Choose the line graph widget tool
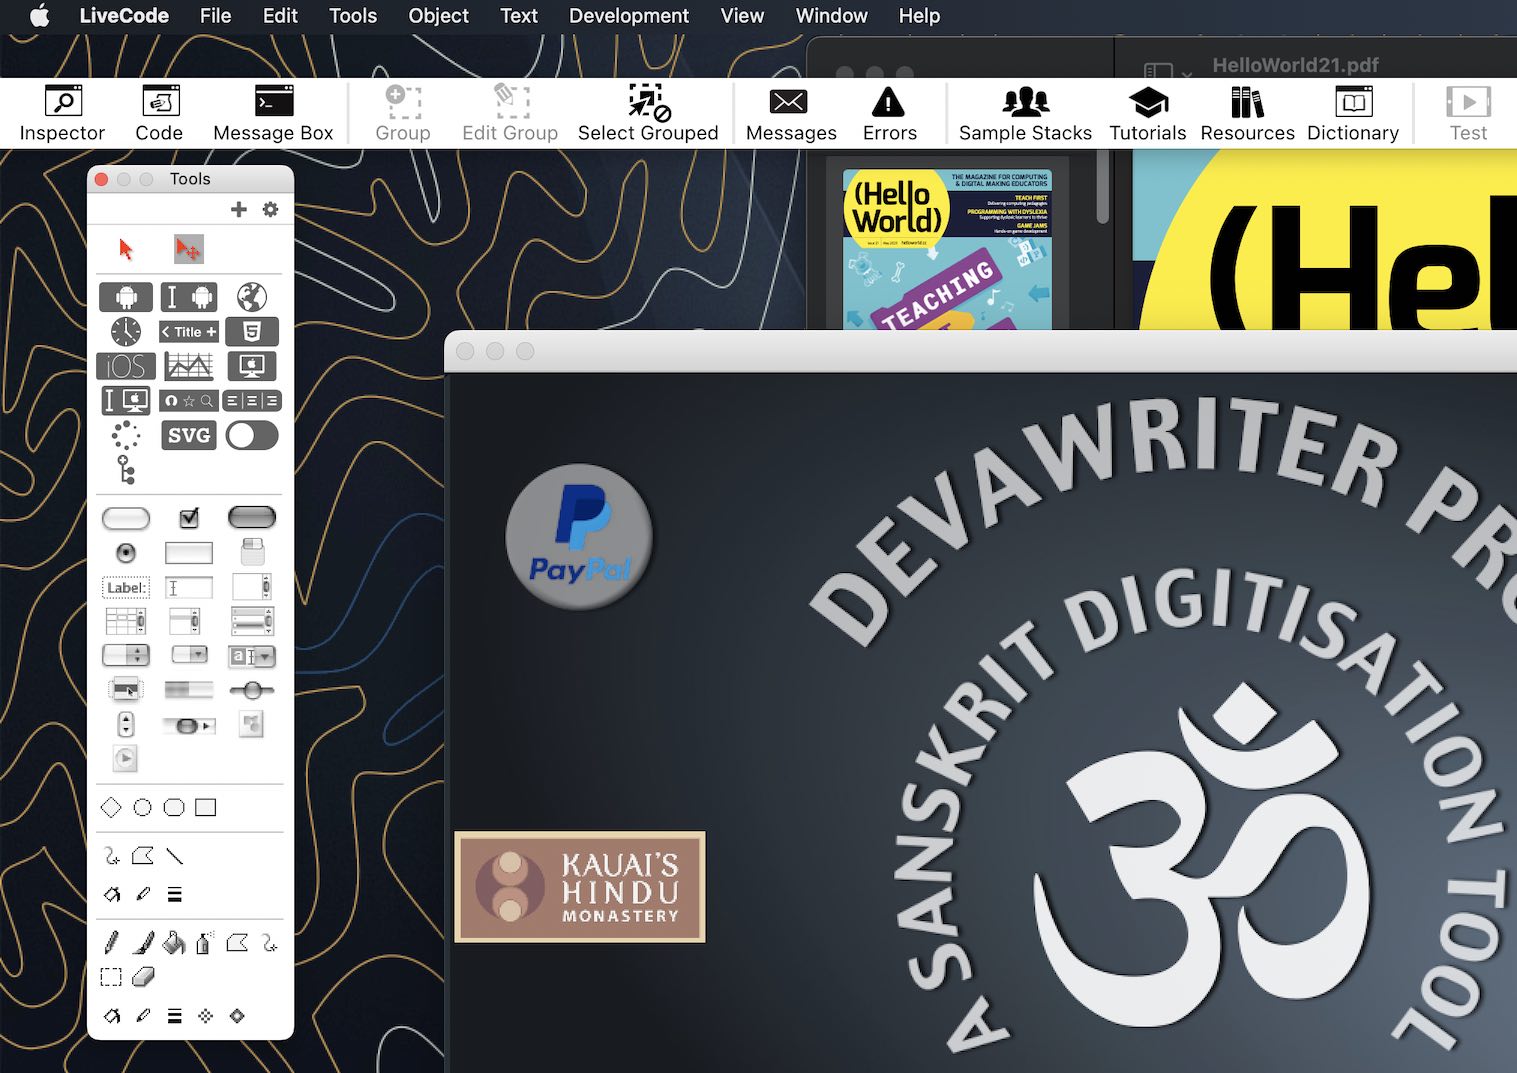The width and height of the screenshot is (1517, 1073). (x=189, y=367)
